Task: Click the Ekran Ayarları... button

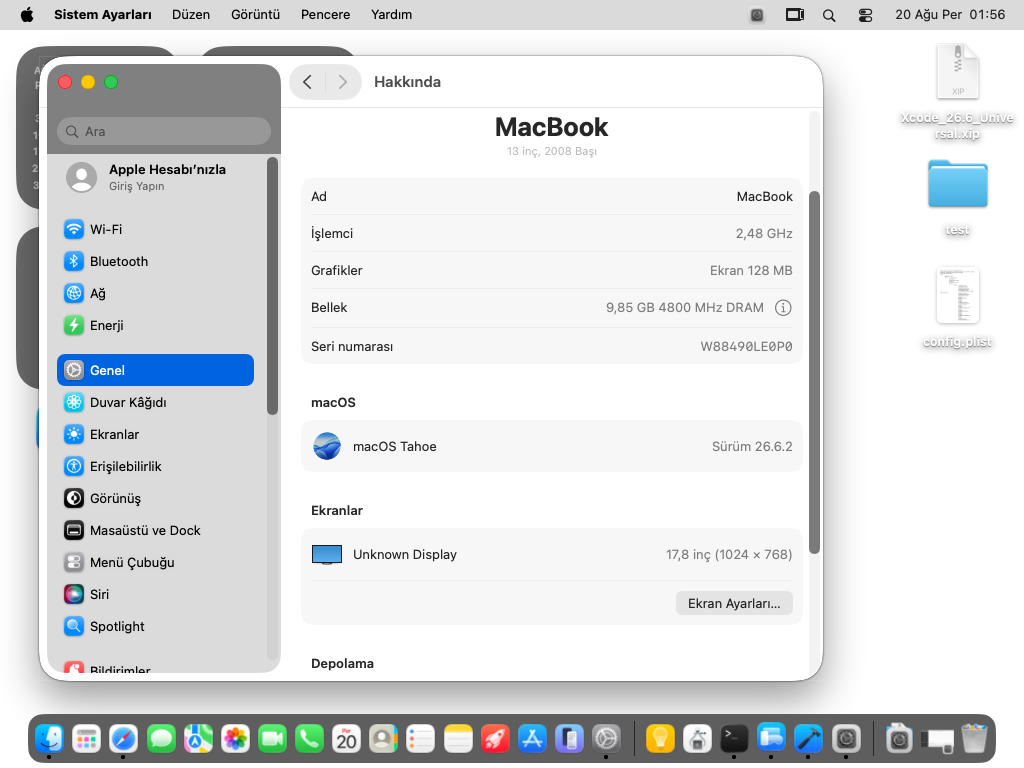Action: coord(734,603)
